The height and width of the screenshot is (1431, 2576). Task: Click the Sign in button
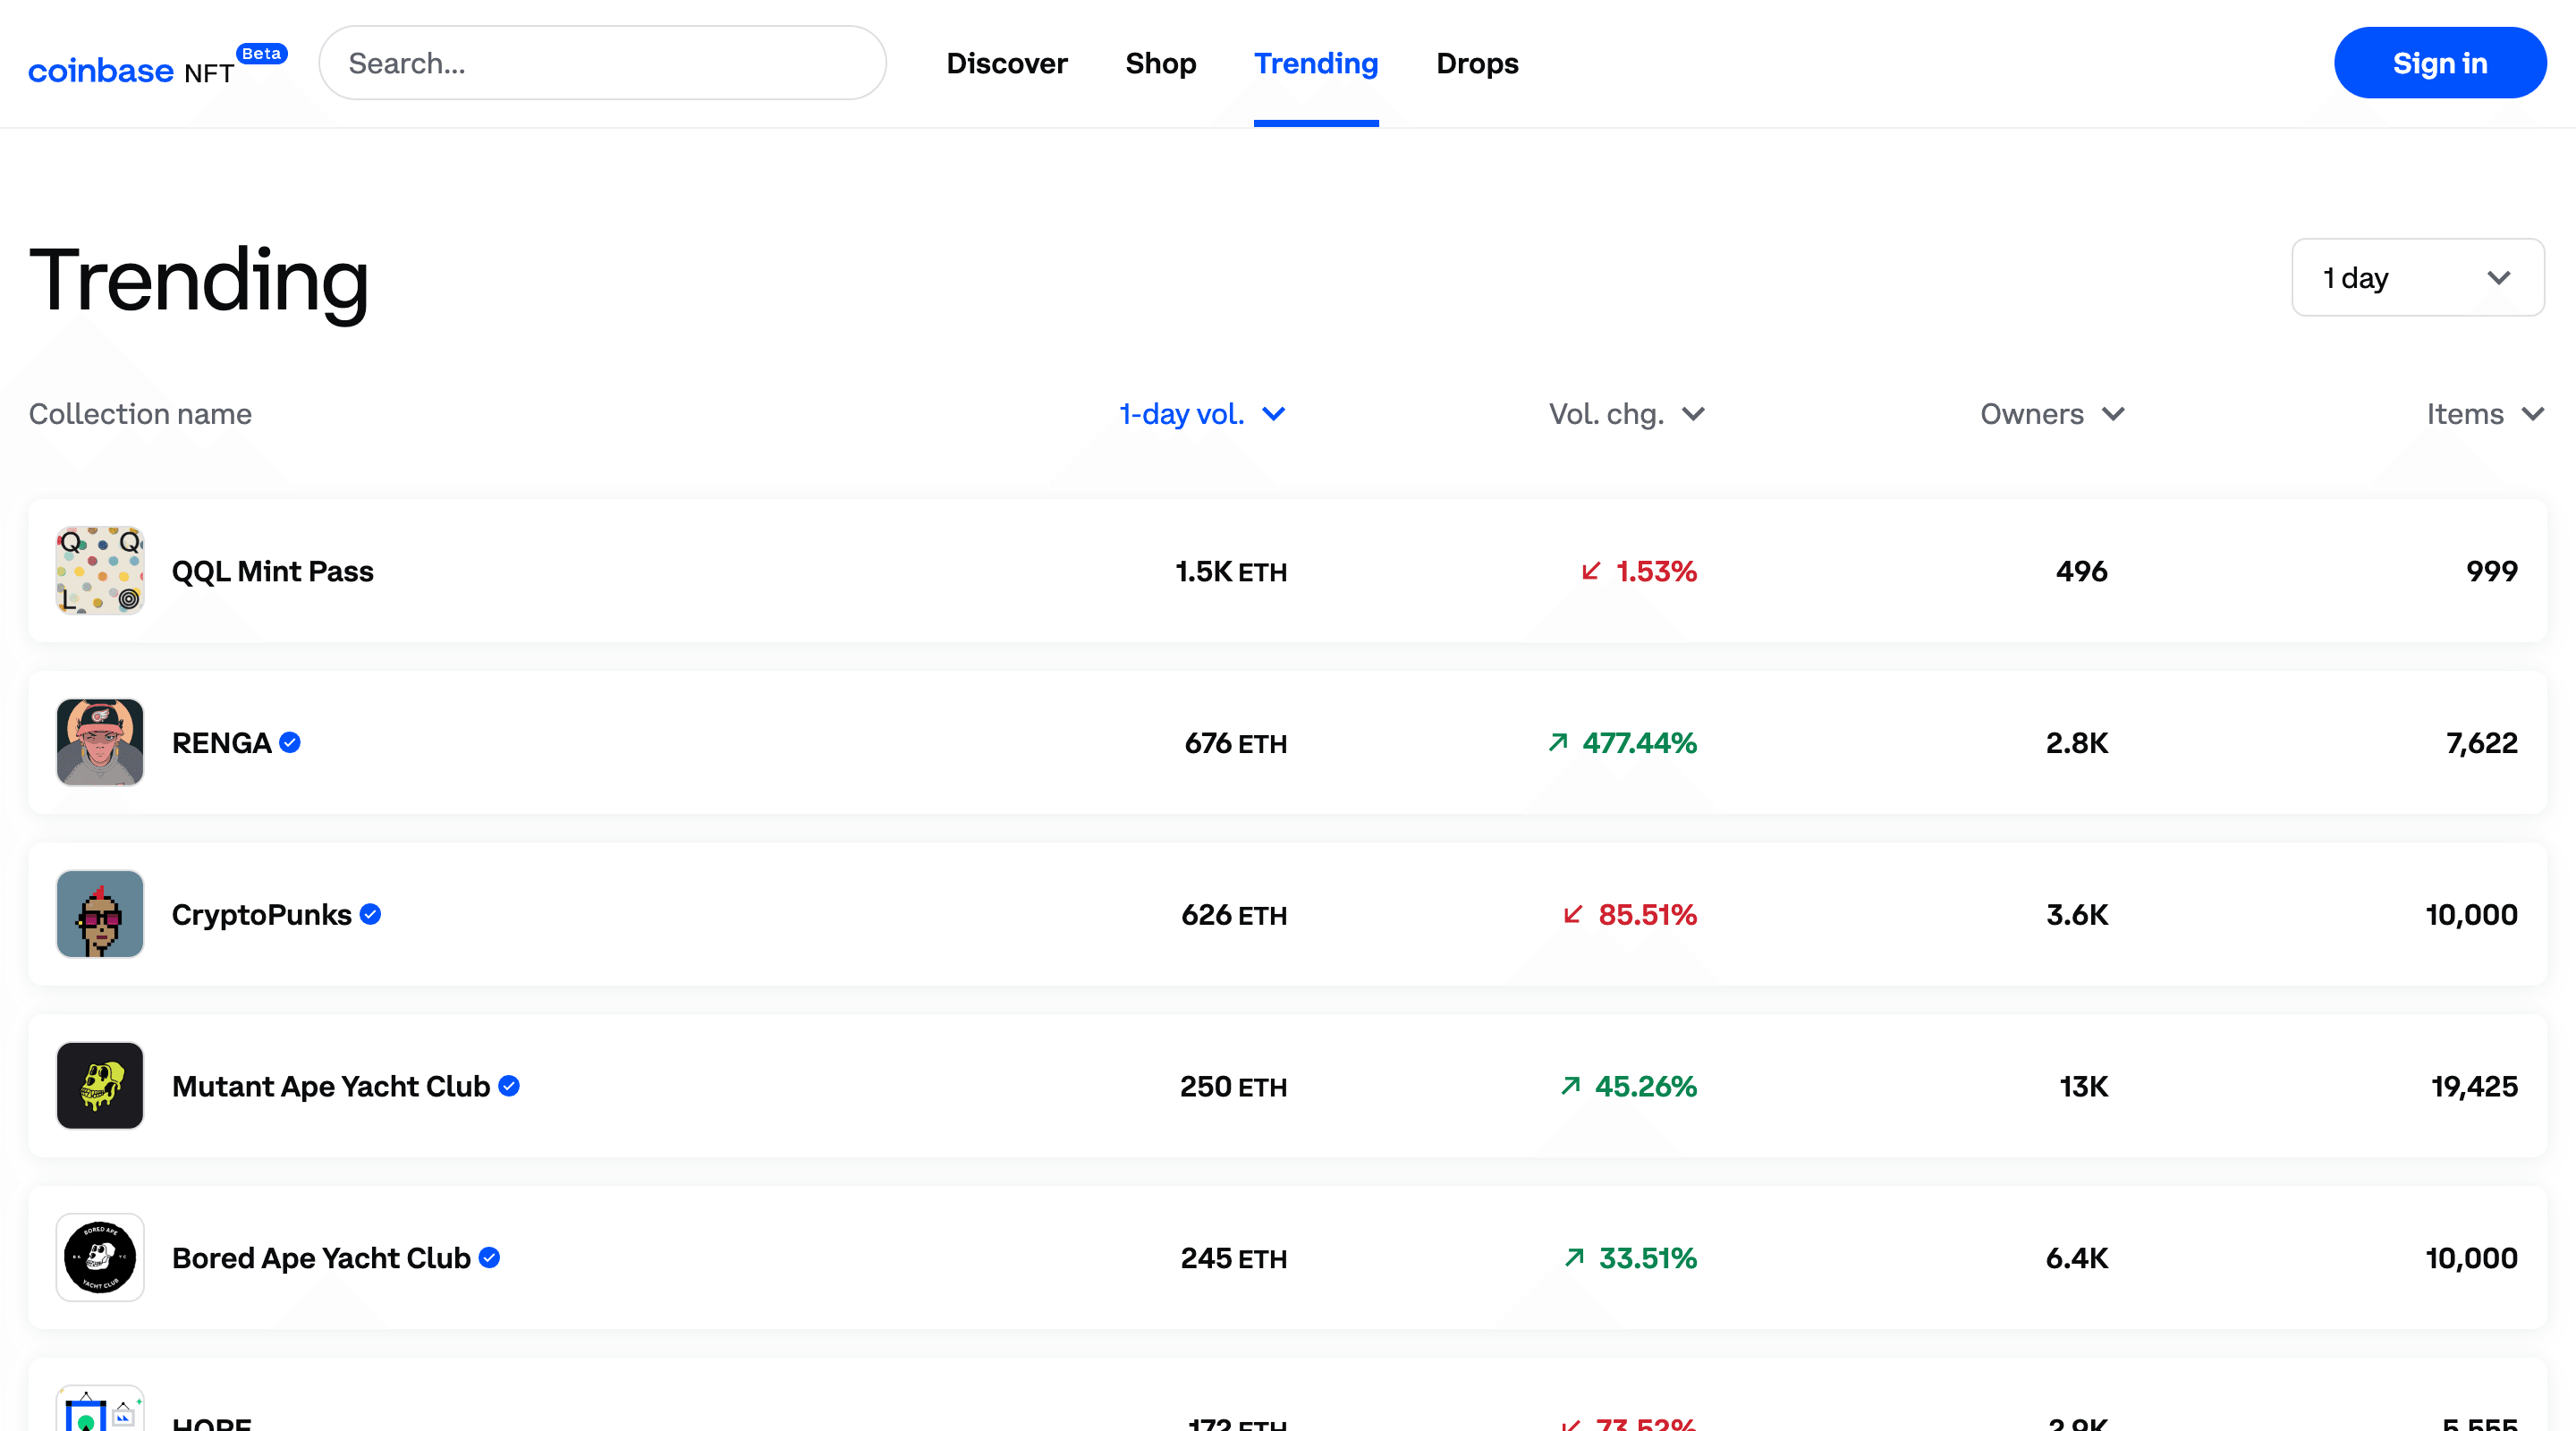pyautogui.click(x=2439, y=64)
